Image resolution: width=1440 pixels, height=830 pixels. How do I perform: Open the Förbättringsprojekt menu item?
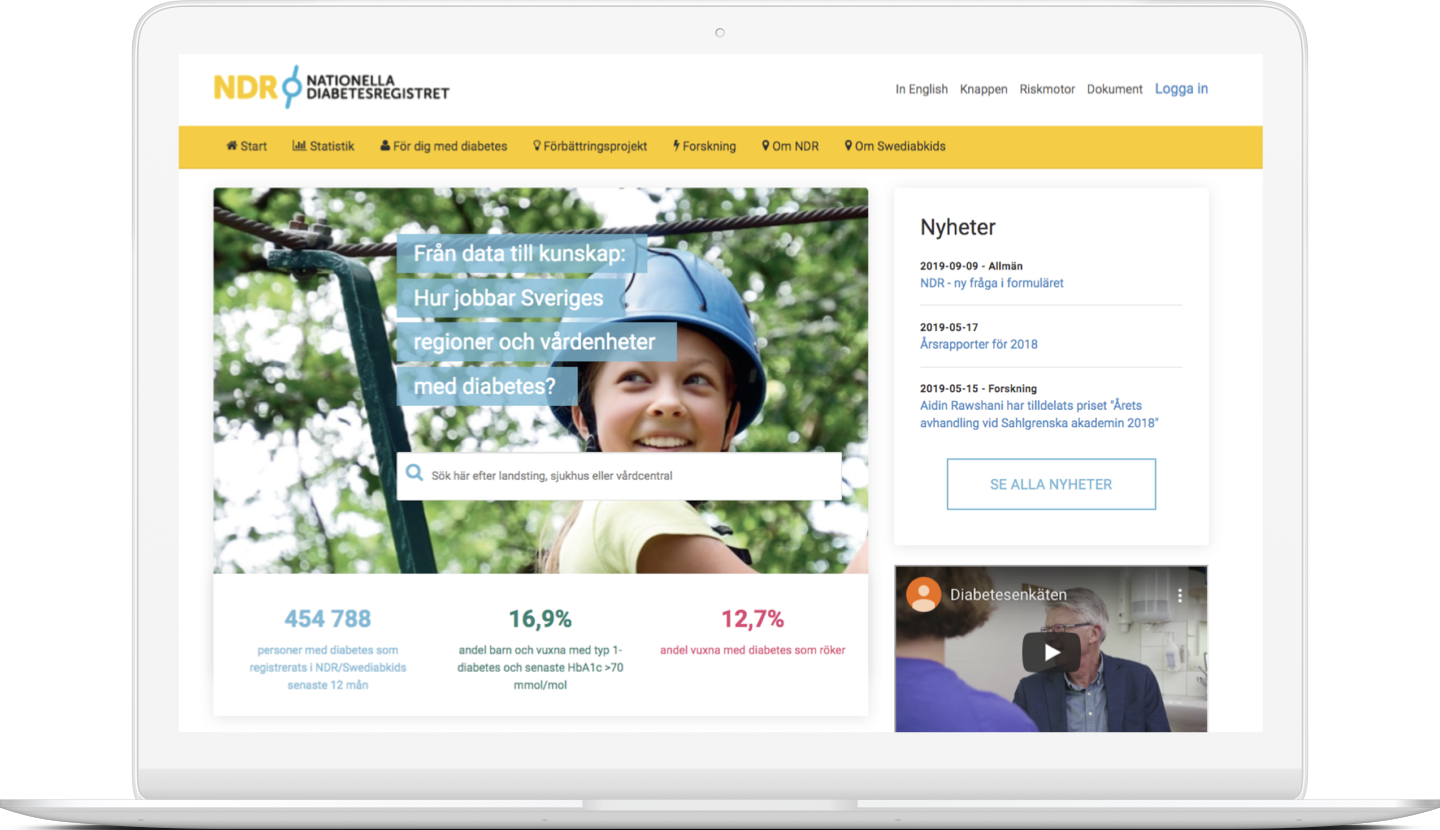pos(590,146)
